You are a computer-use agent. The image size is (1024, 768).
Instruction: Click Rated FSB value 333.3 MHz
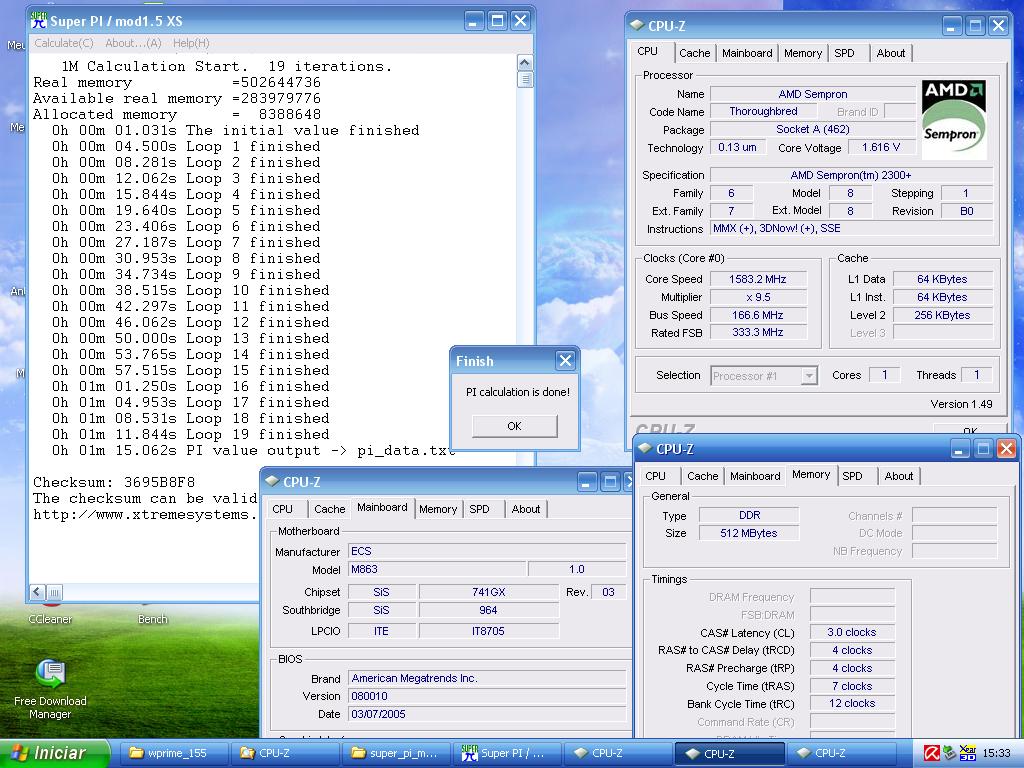click(x=758, y=332)
